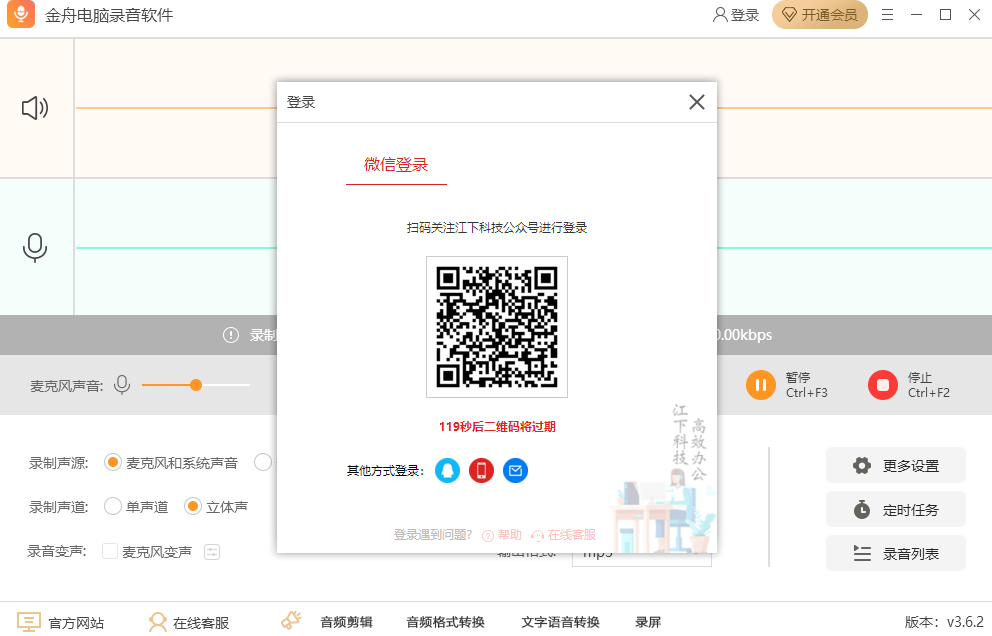Open the 帮助 link in login dialog
This screenshot has width=992, height=636.
point(502,535)
